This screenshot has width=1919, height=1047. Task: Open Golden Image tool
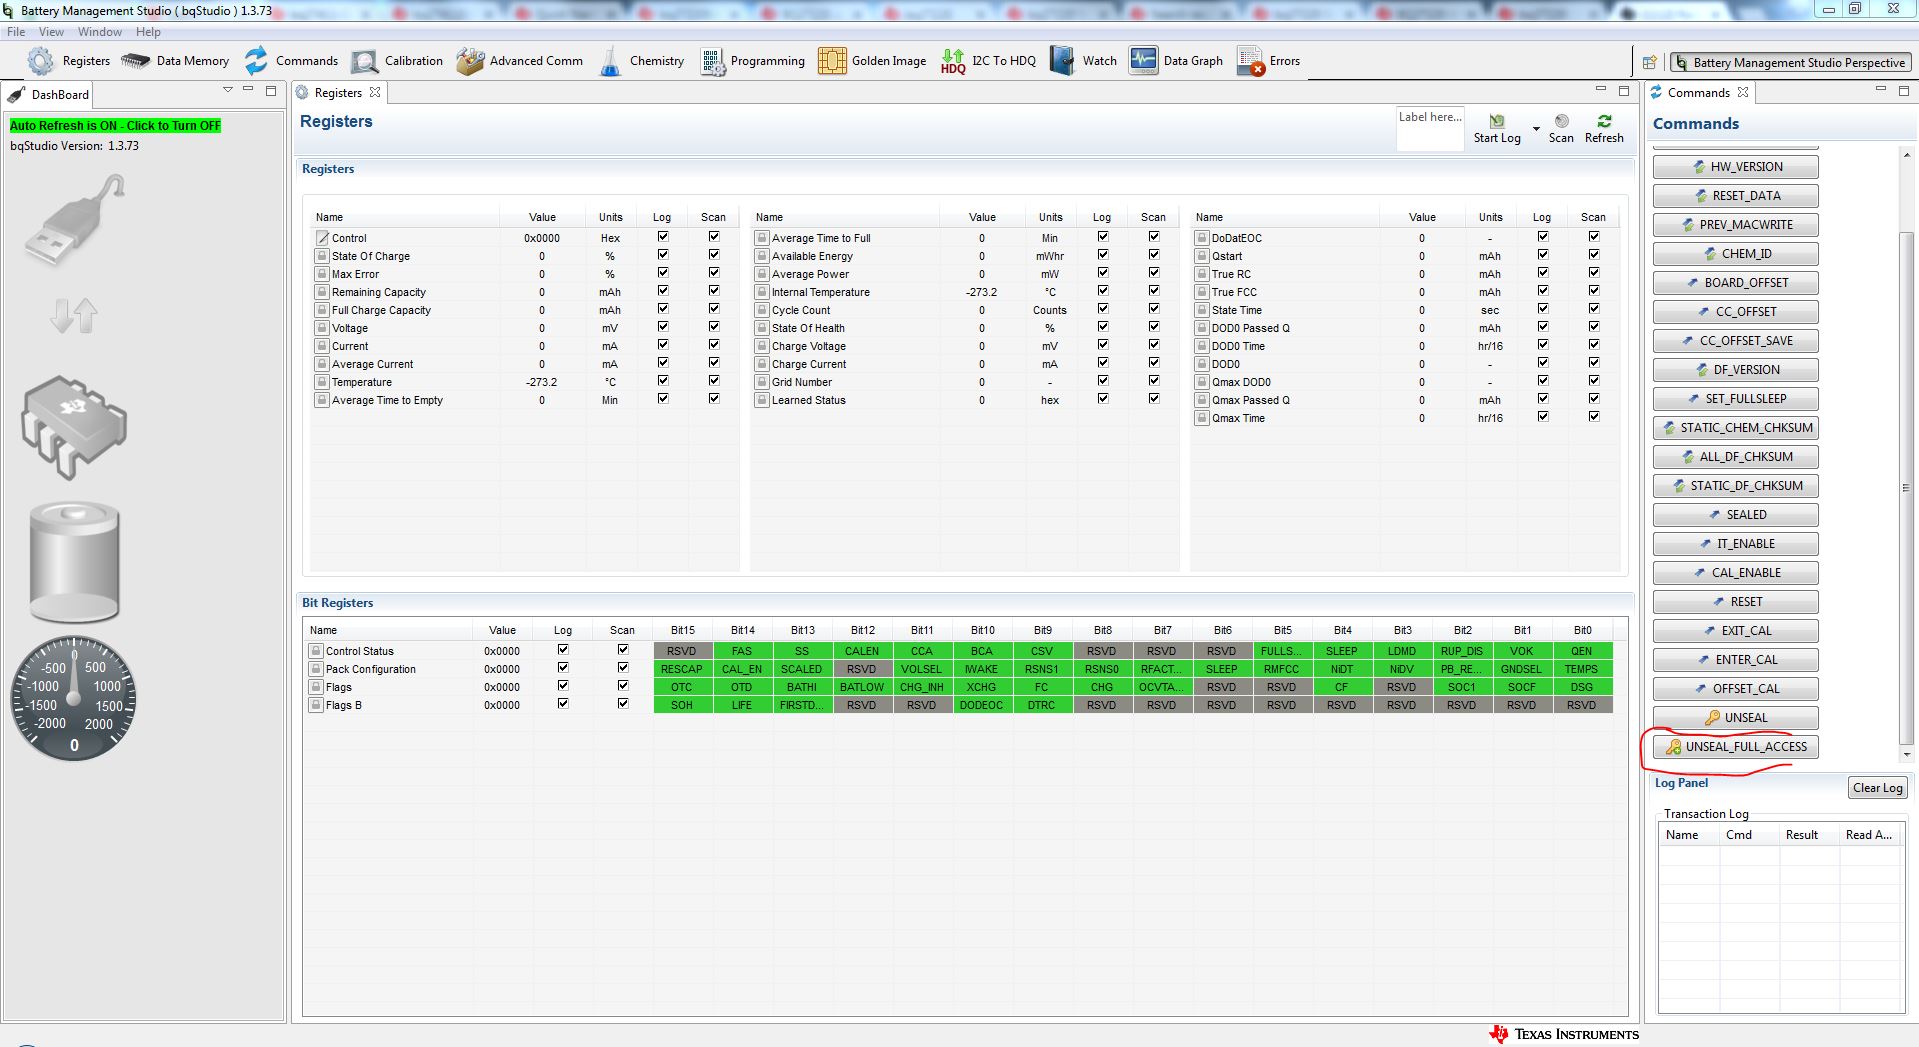coord(872,61)
